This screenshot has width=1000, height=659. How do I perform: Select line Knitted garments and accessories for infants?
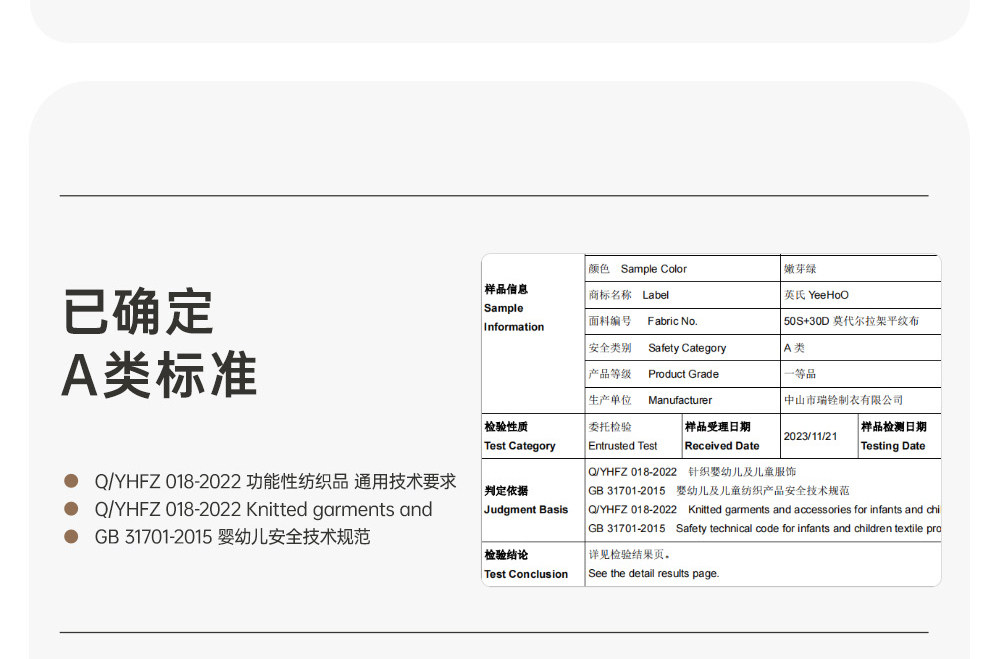coord(764,510)
